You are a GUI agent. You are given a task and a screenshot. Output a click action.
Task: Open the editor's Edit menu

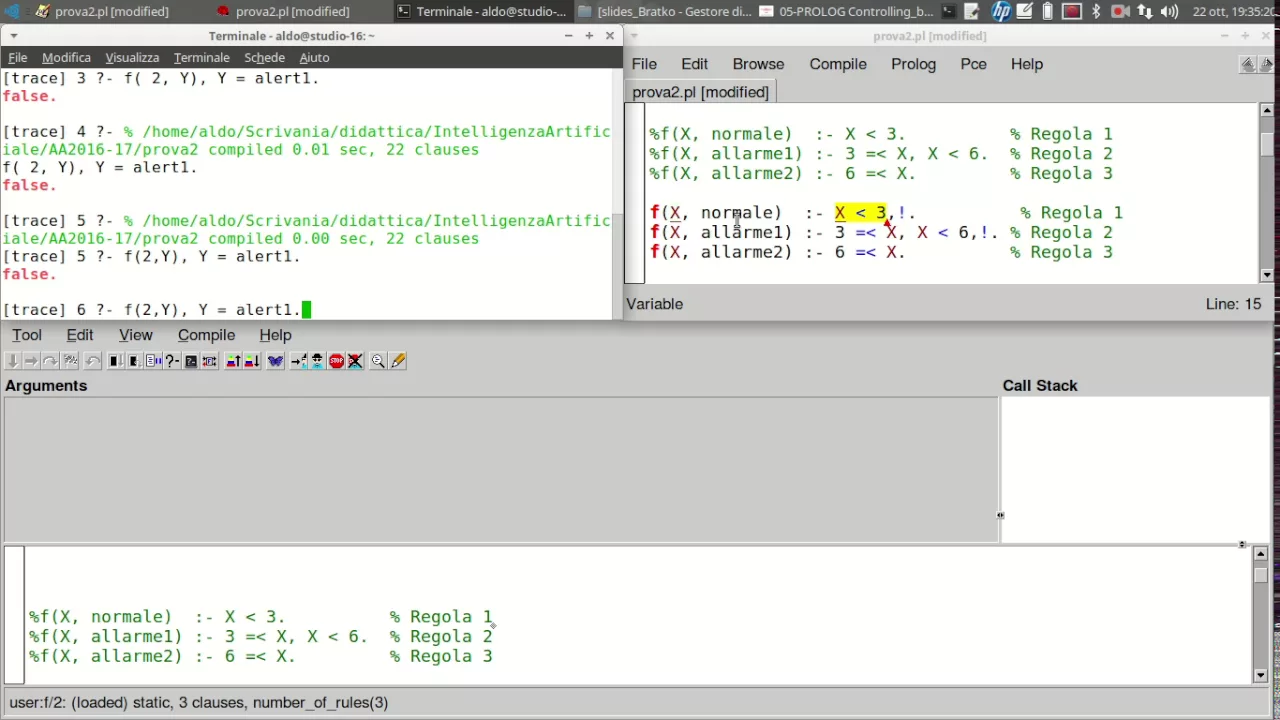694,64
